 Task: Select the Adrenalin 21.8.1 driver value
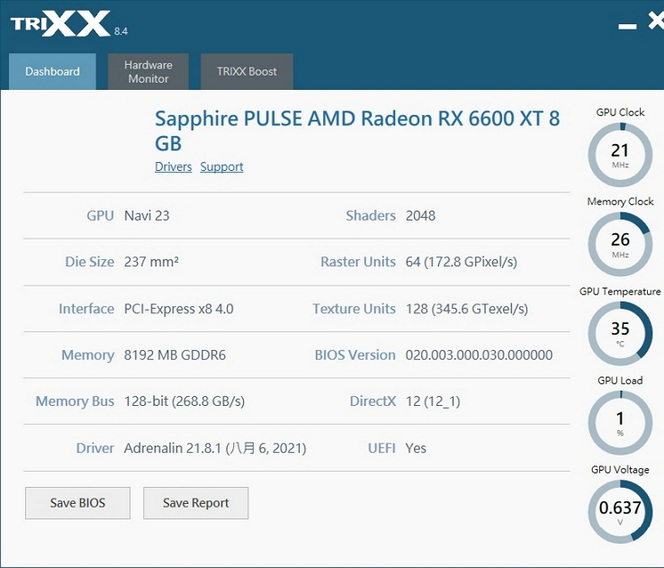pyautogui.click(x=215, y=448)
